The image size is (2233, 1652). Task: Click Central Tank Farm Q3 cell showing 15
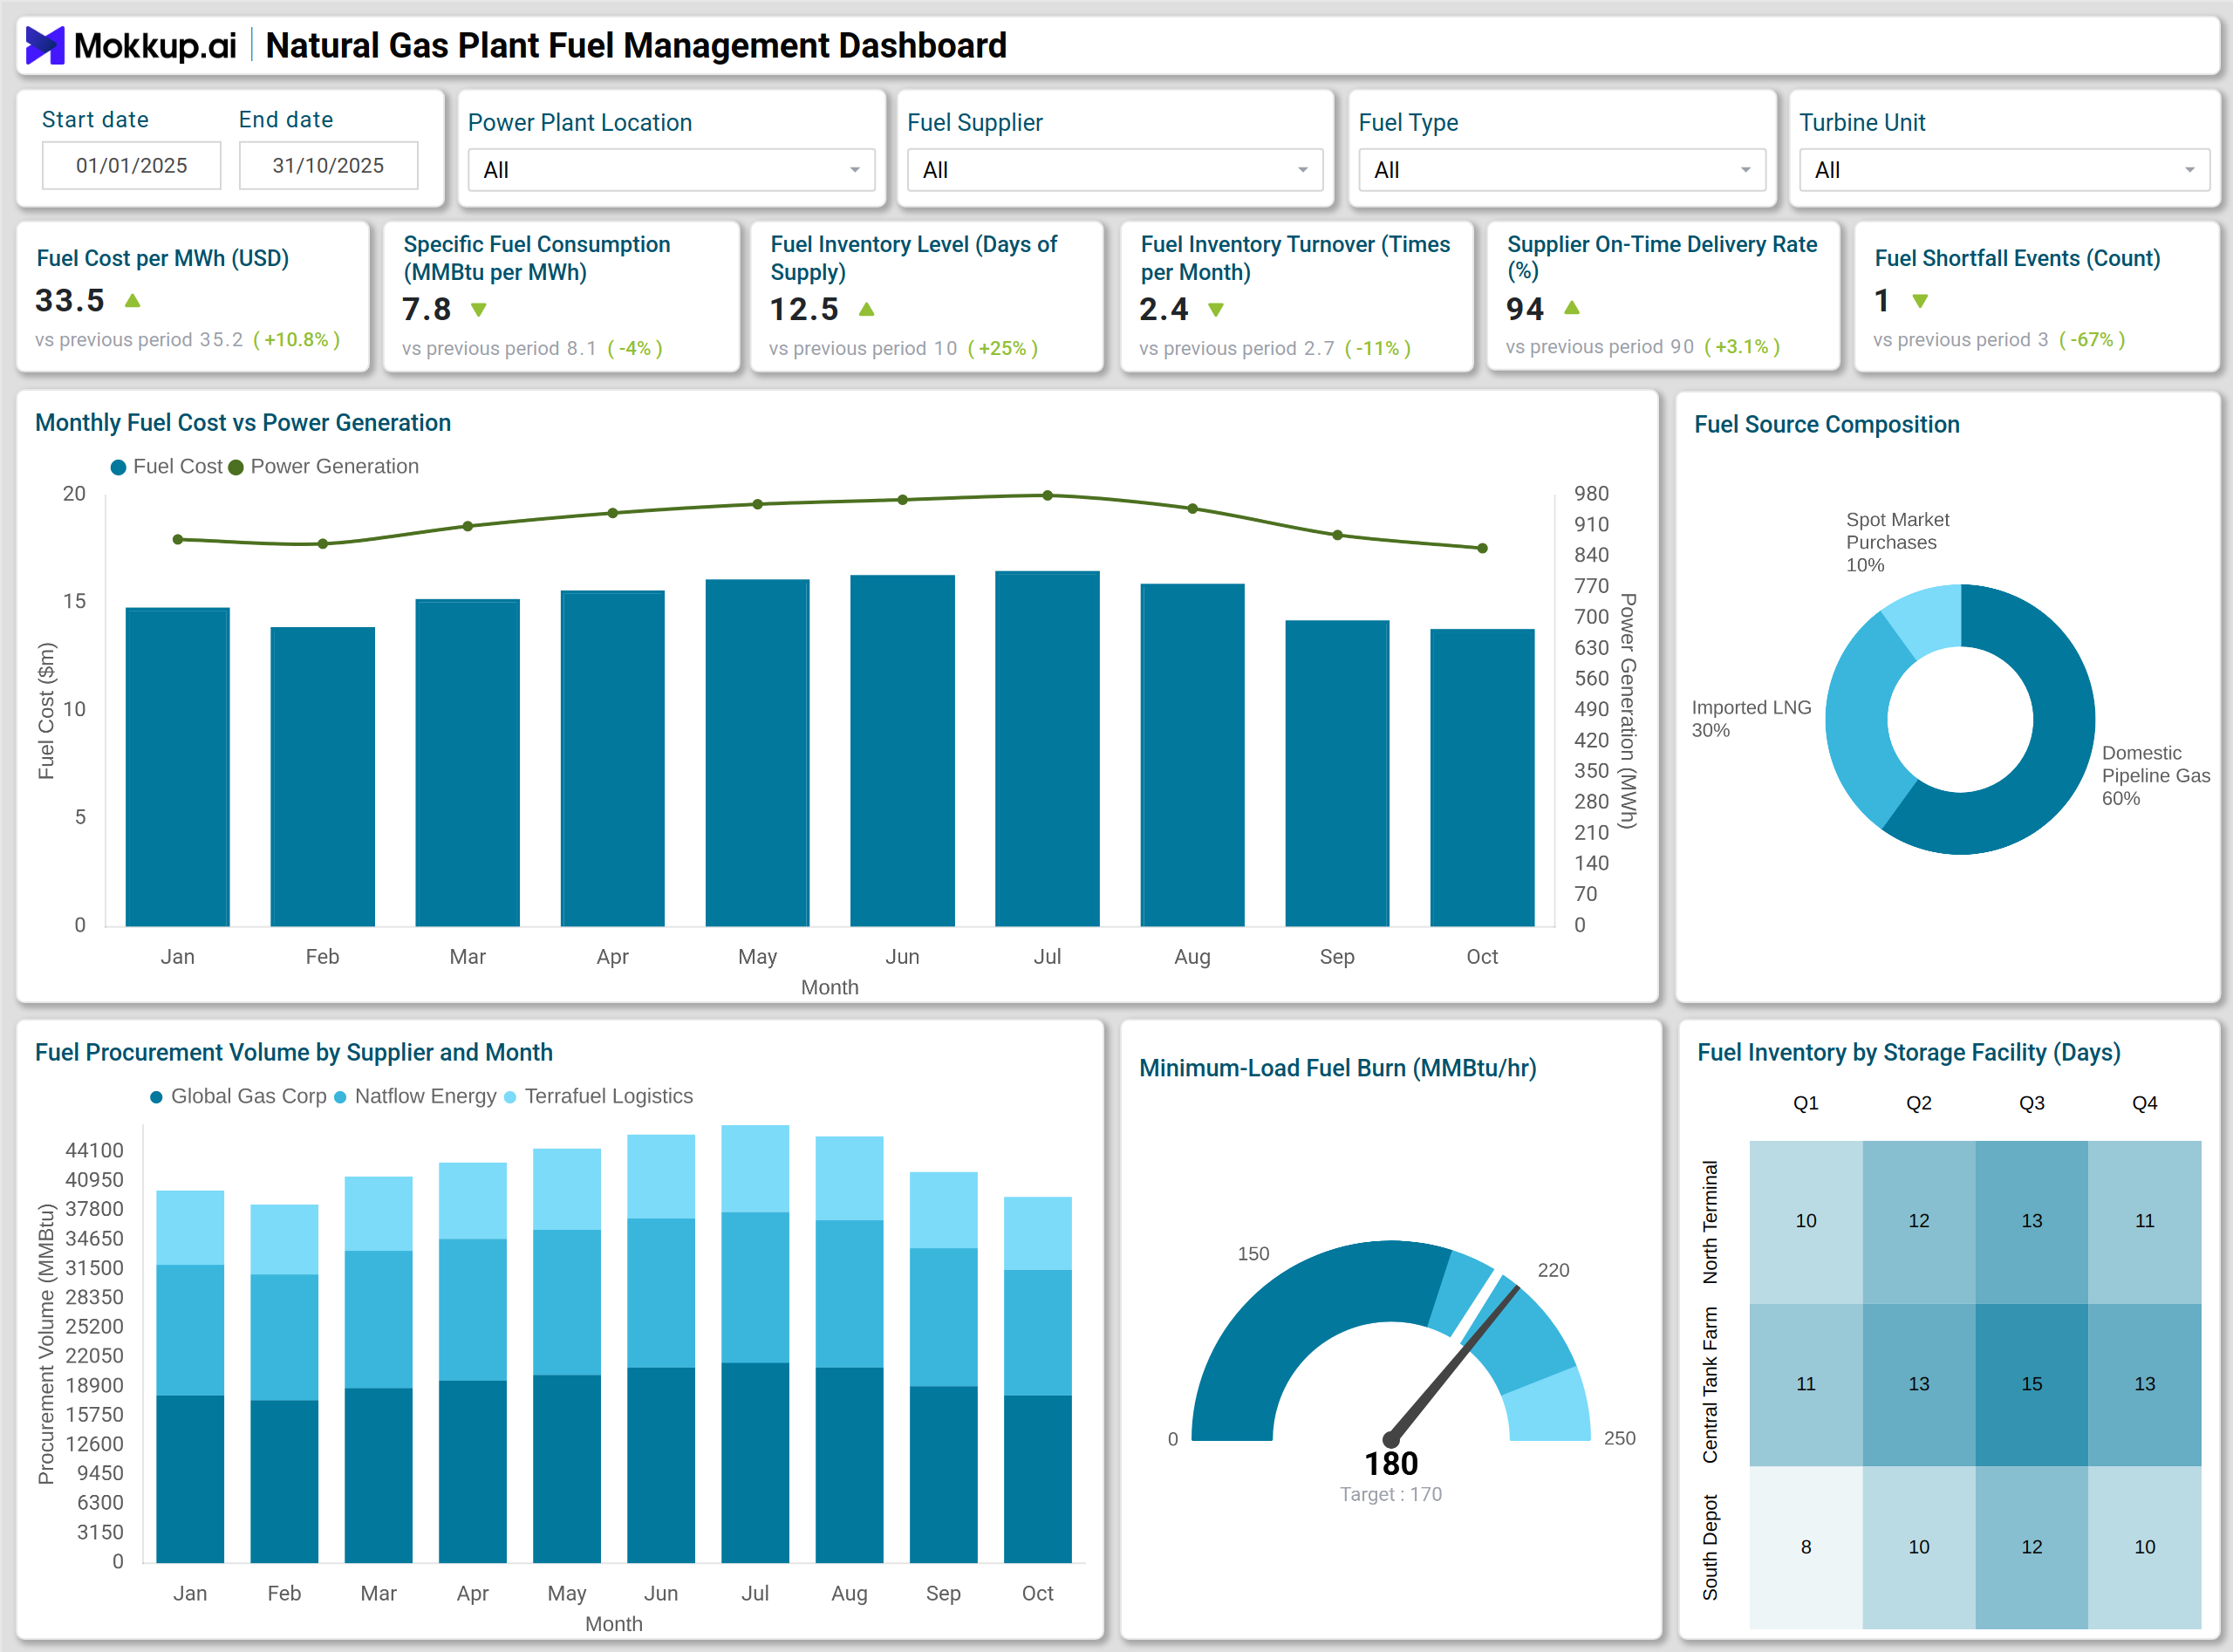click(2031, 1384)
